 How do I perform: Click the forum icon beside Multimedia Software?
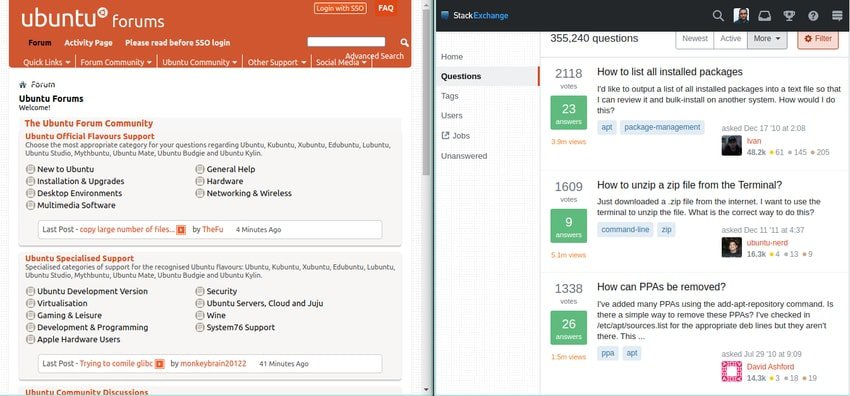point(30,205)
